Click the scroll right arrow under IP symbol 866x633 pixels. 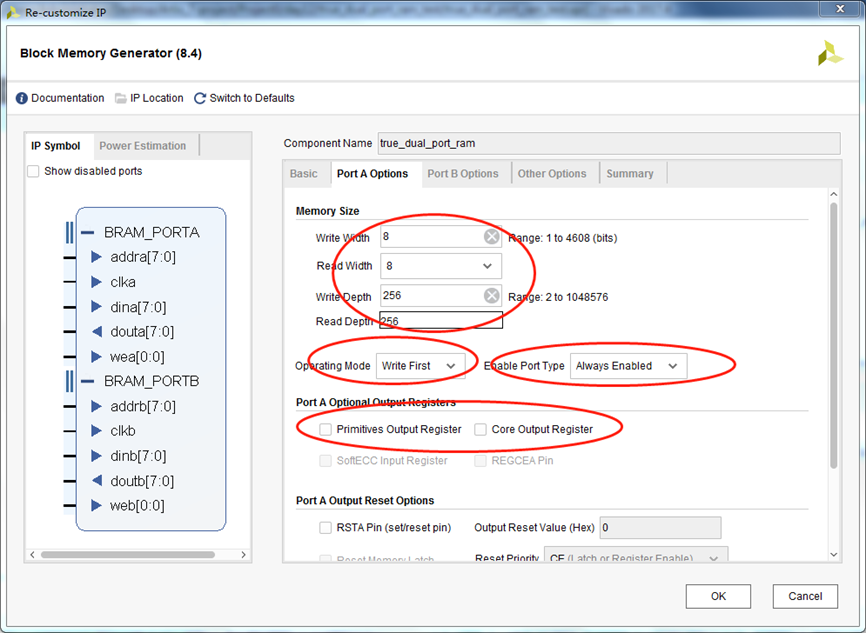point(244,555)
